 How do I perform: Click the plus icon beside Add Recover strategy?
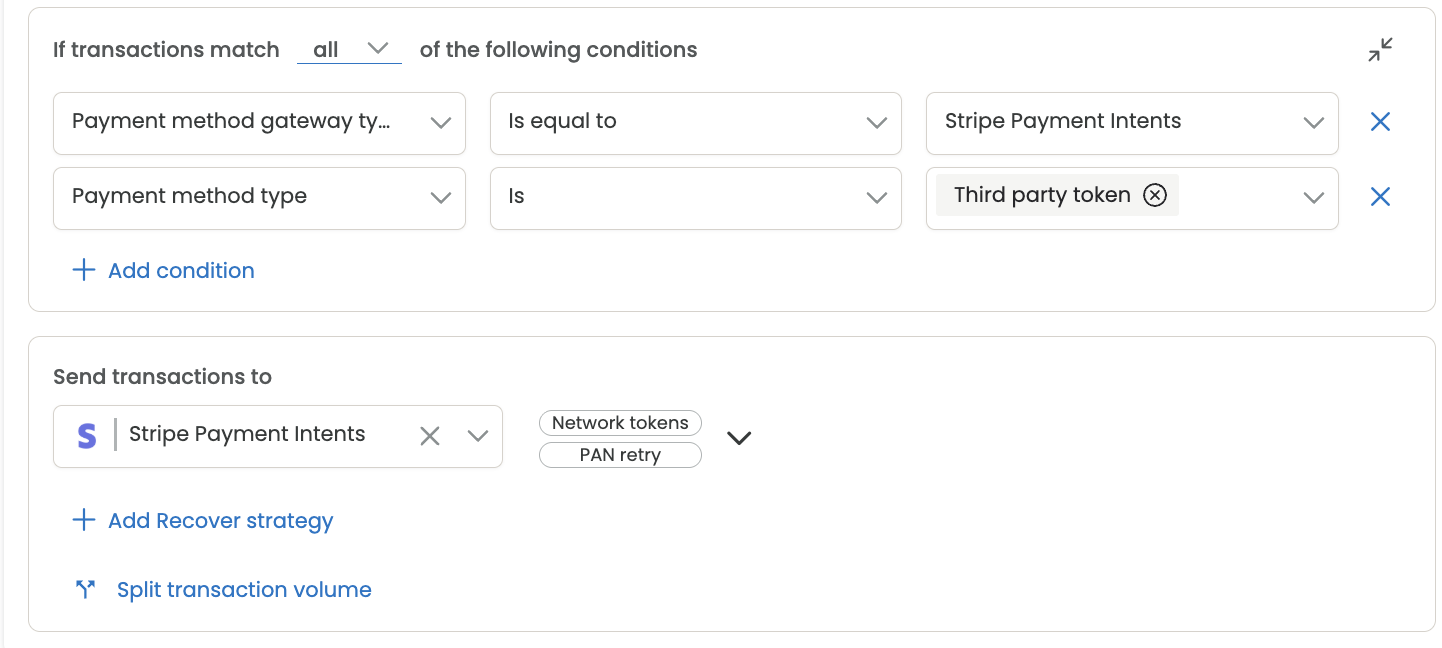tap(84, 520)
